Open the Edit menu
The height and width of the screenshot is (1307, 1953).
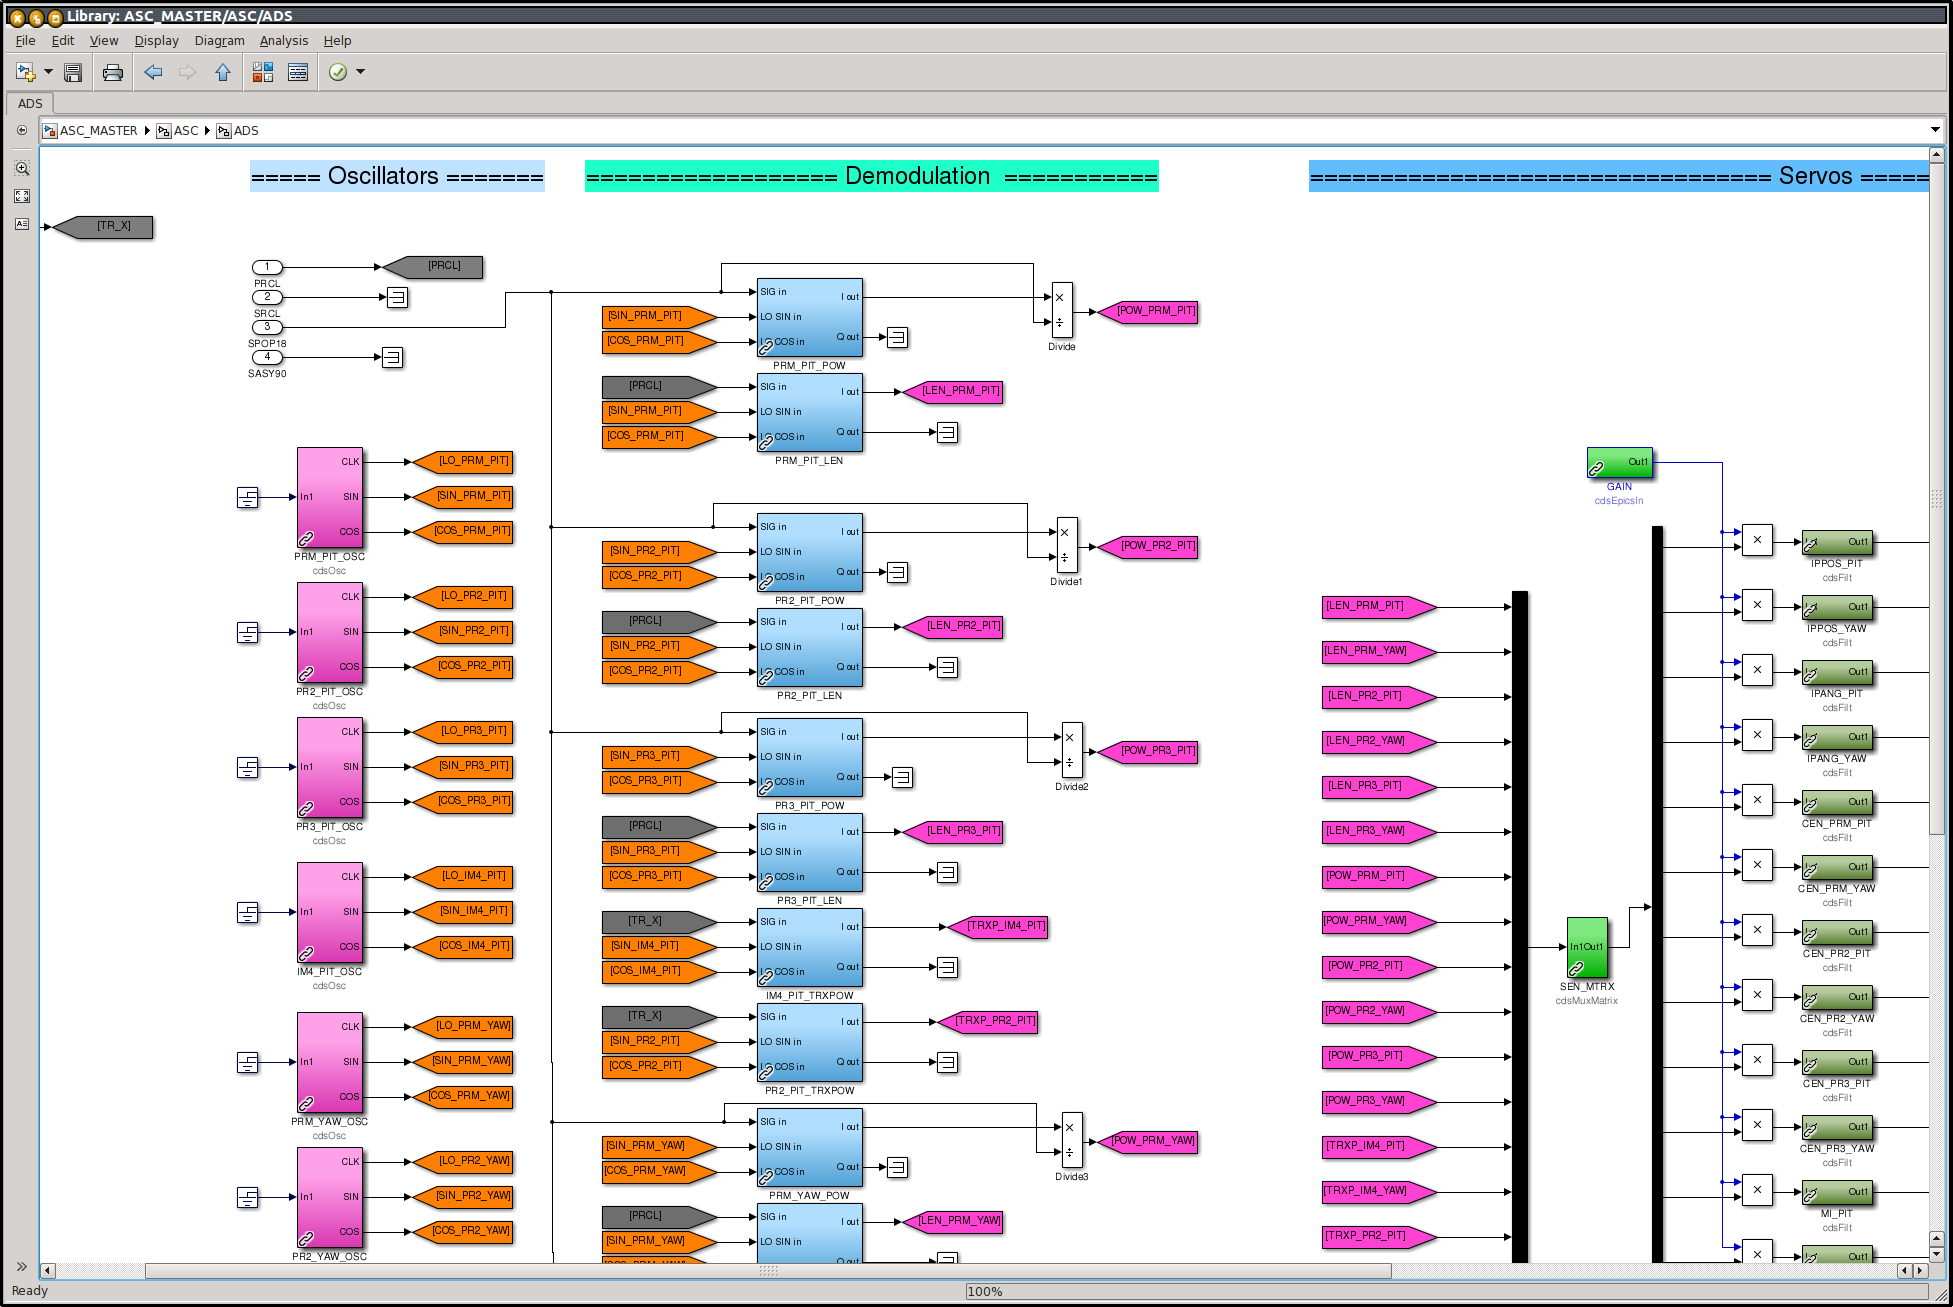tap(63, 41)
